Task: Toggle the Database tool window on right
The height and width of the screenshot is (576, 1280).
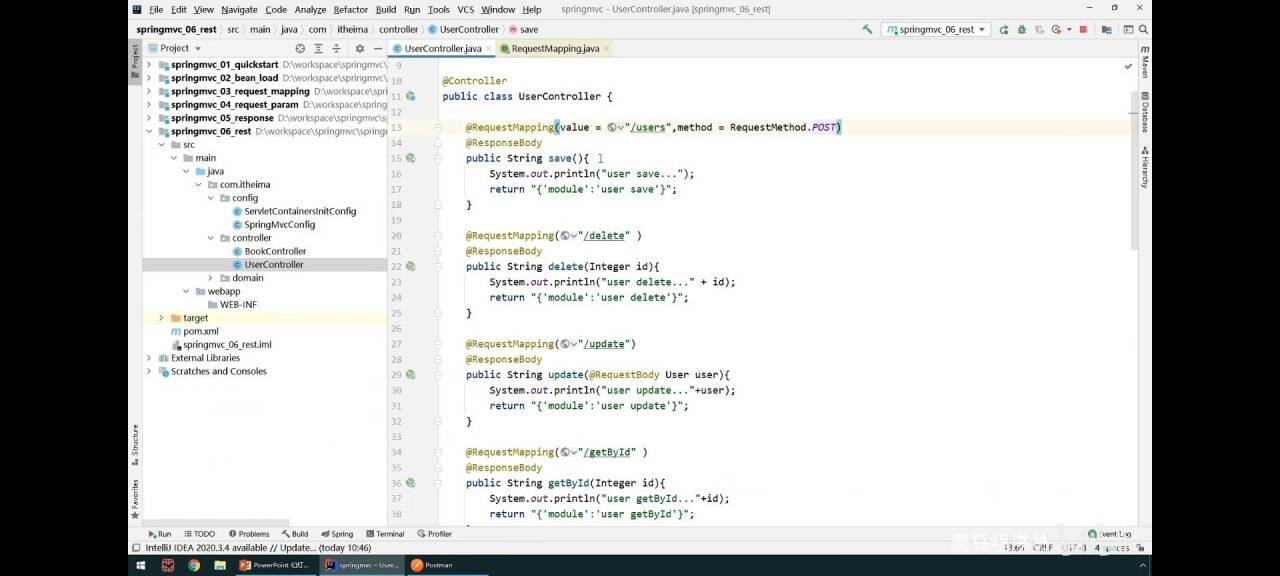Action: (1145, 112)
